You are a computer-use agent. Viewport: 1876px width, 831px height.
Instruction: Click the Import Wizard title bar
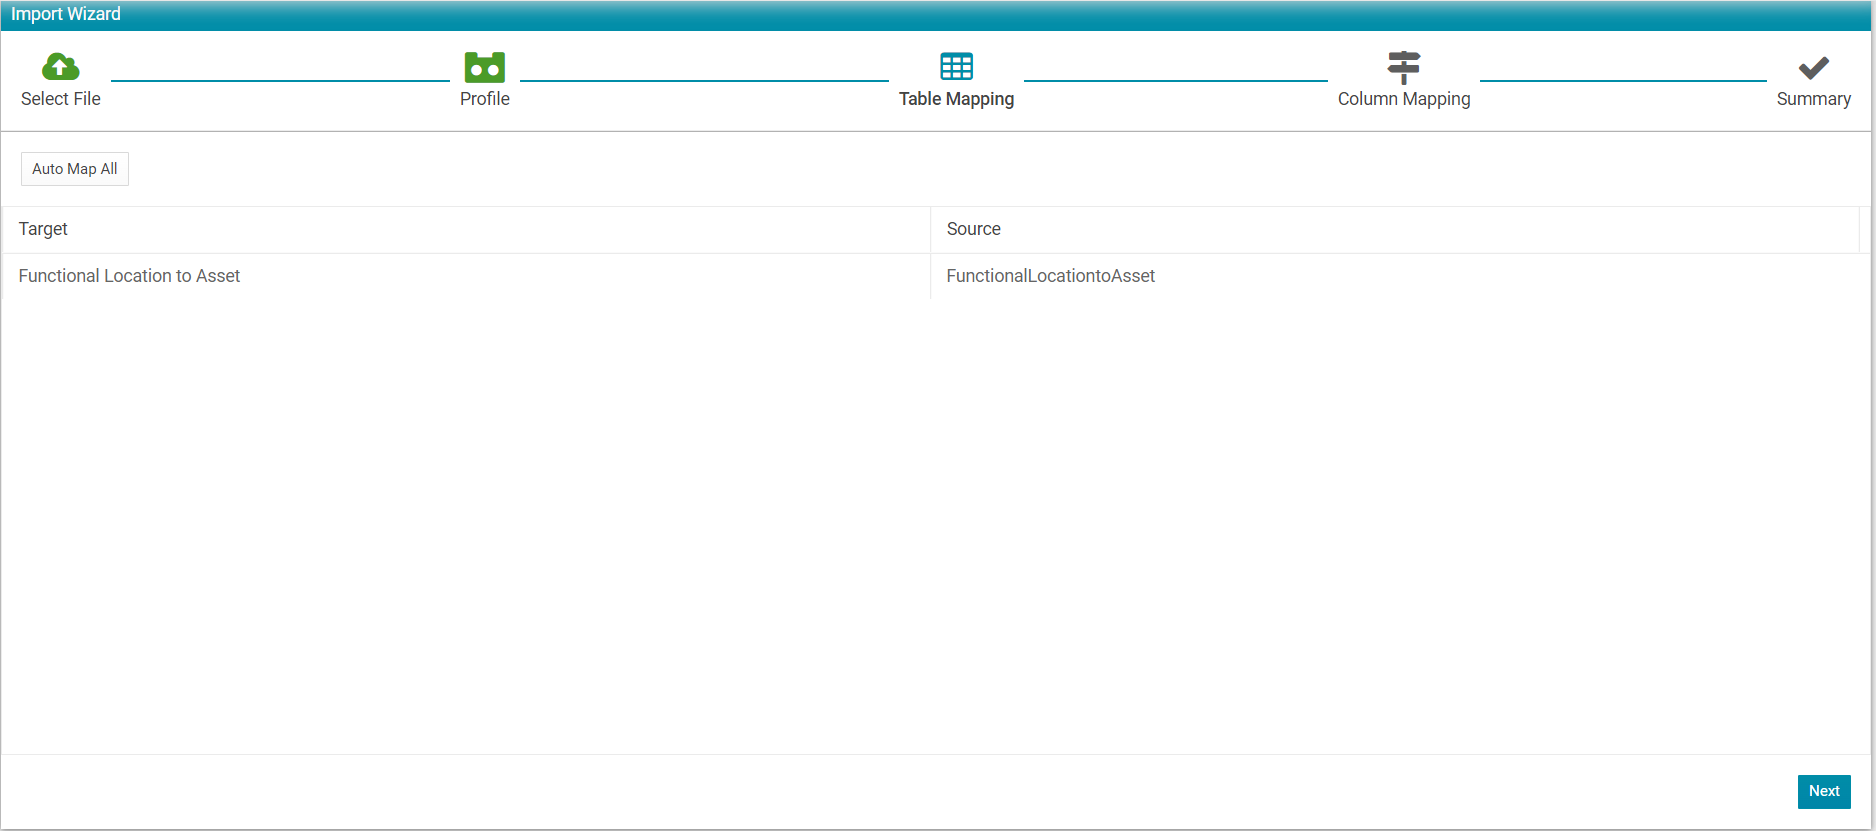pos(936,15)
